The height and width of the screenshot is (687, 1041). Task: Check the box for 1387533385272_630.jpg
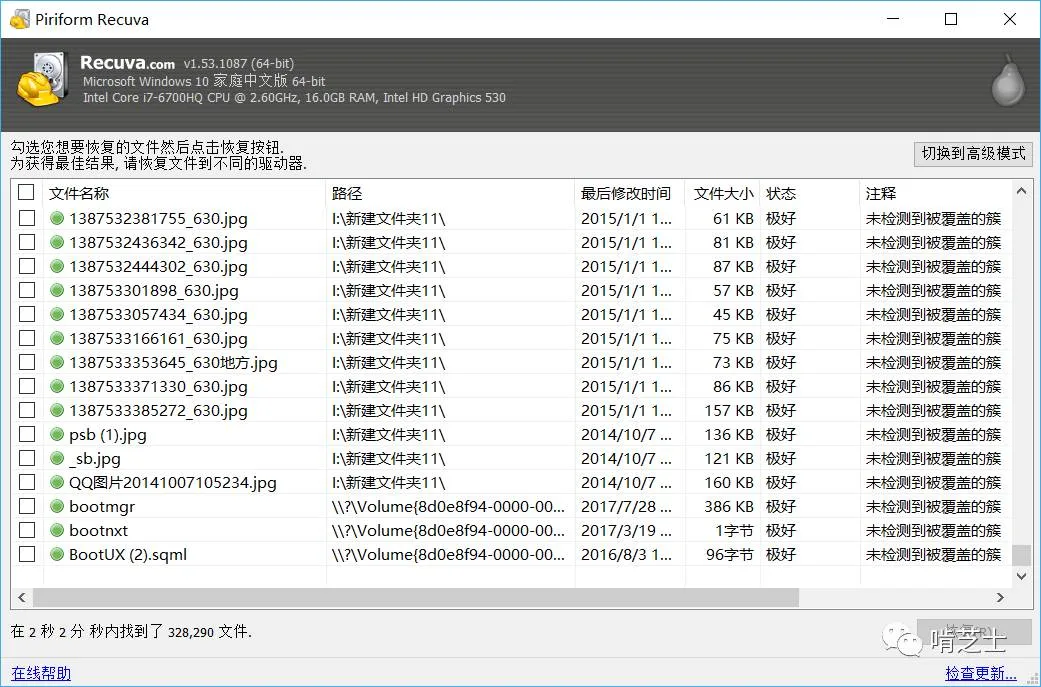[27, 410]
